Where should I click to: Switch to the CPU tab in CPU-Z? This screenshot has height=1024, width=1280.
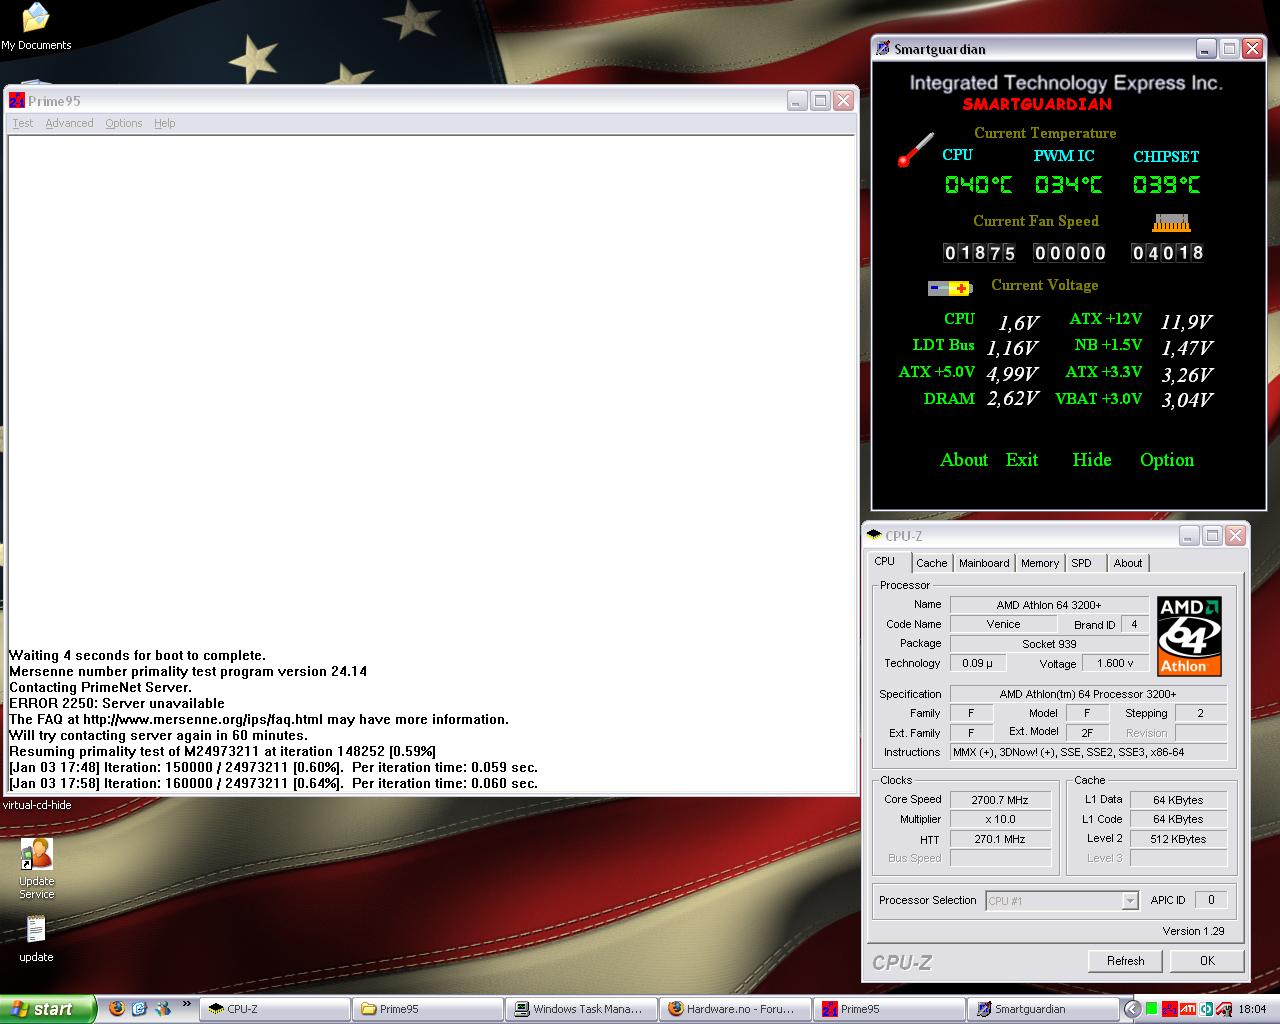pos(885,562)
